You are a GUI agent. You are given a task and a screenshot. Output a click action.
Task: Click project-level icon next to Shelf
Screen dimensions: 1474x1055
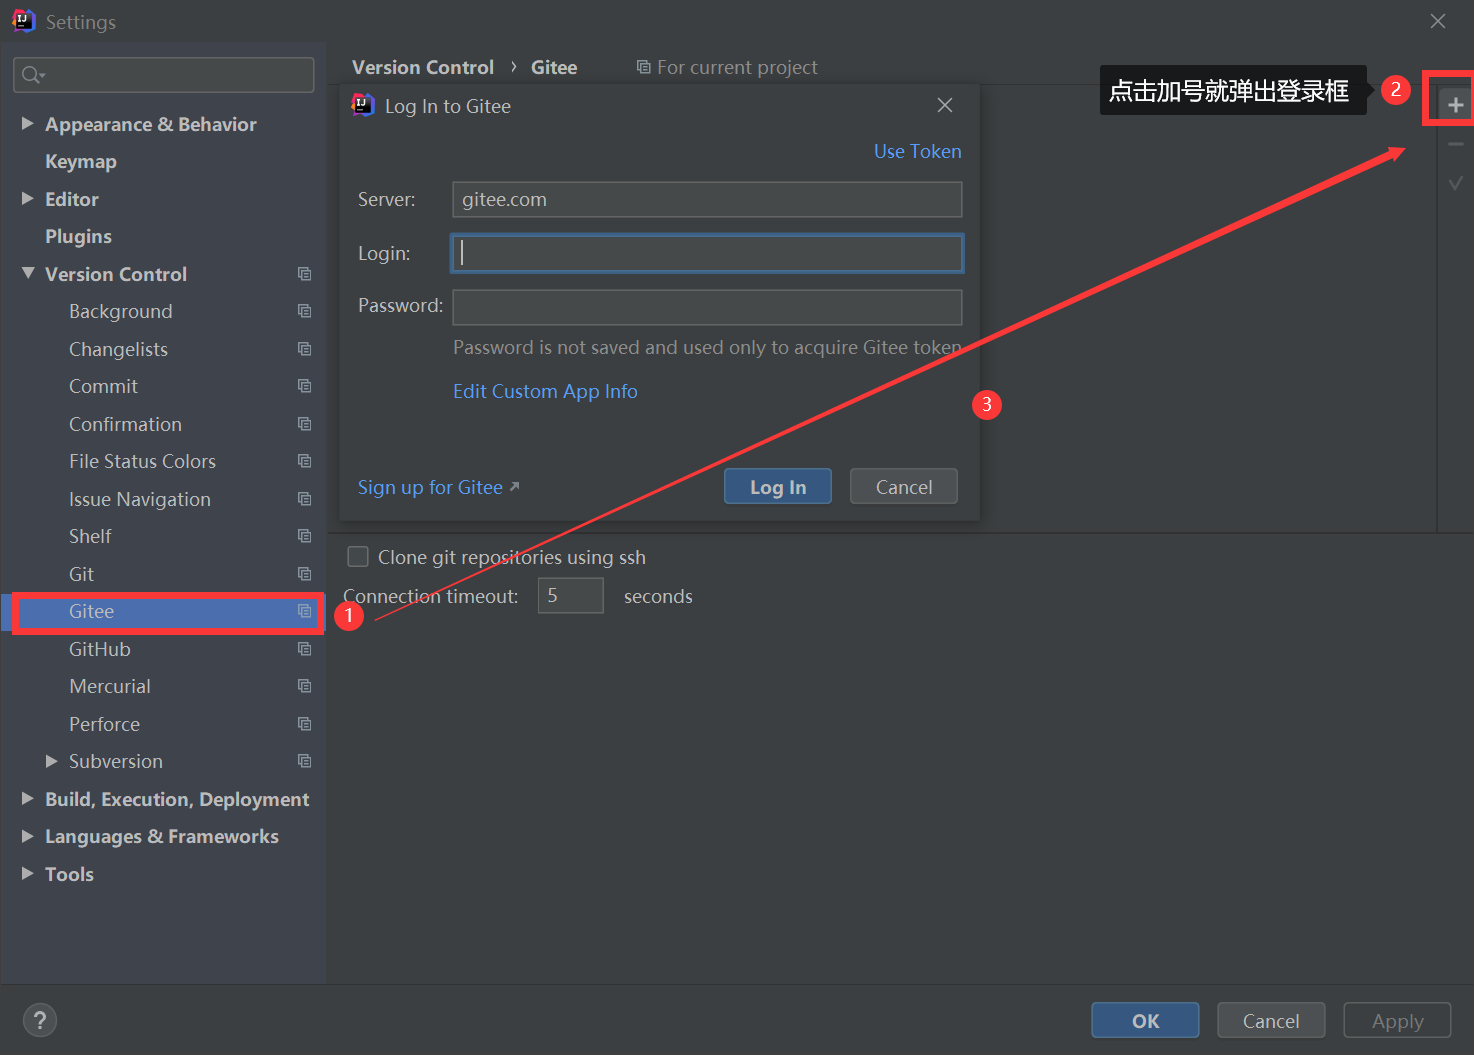(304, 536)
